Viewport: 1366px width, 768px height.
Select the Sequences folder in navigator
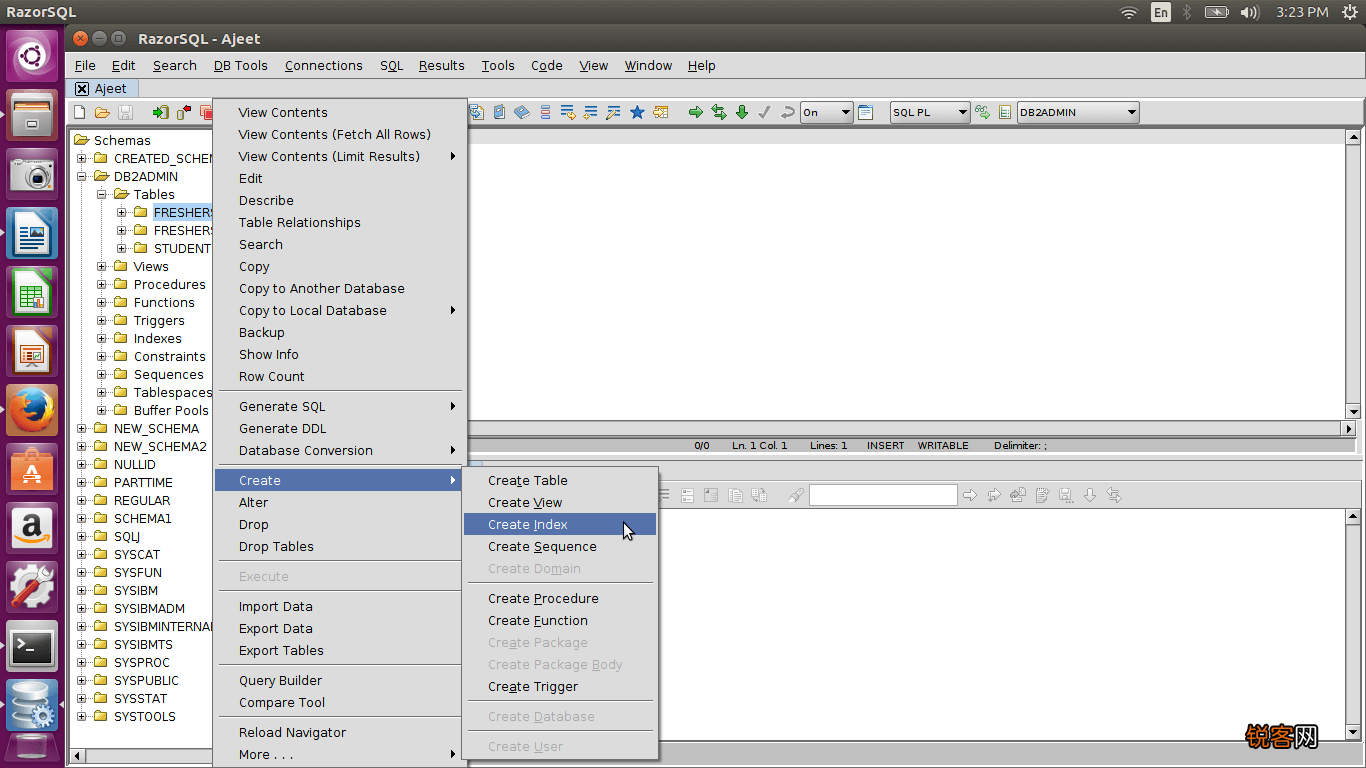tap(168, 375)
